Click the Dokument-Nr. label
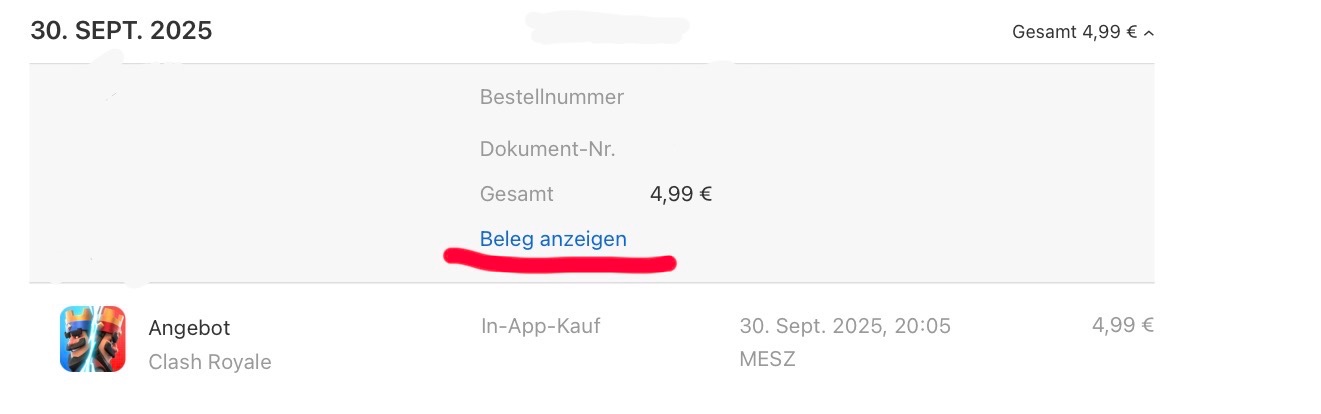Screen dimensions: 1321x414 [547, 149]
